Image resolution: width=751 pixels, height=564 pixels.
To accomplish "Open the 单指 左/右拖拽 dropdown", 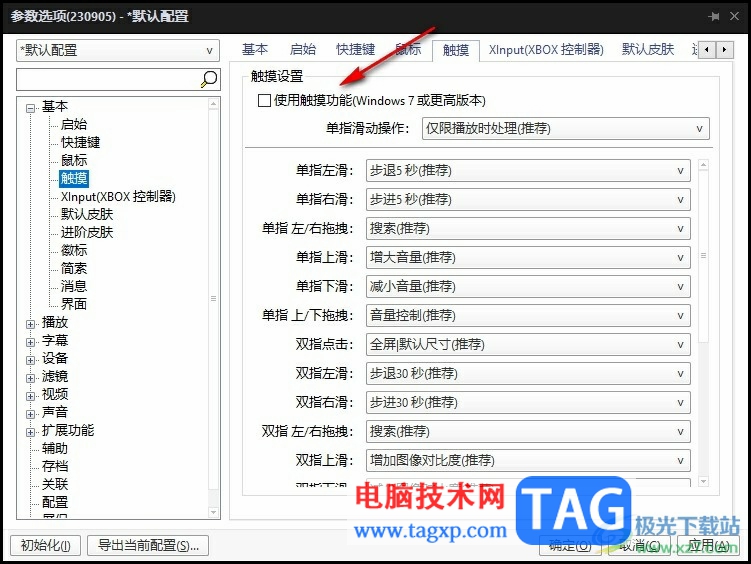I will tap(528, 229).
